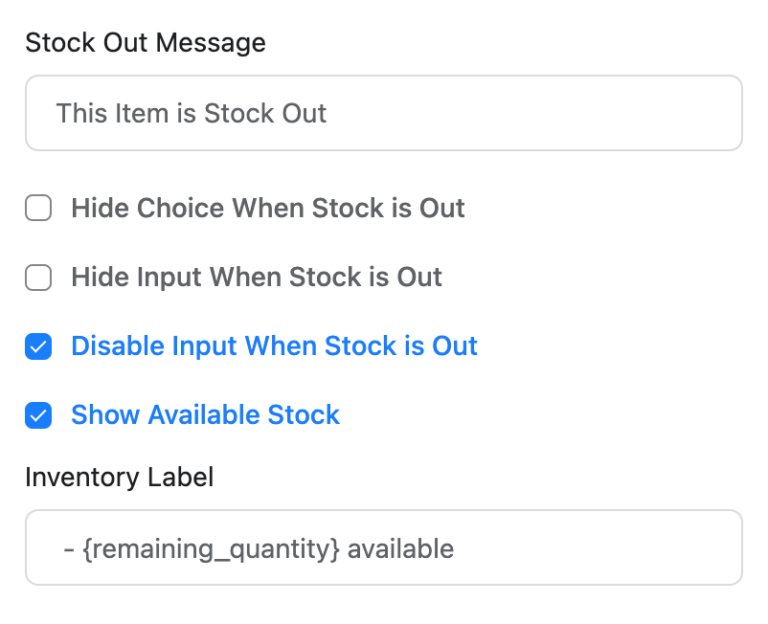This screenshot has height=624, width=768.
Task: Focus the Stock Out Message text field
Action: tap(383, 113)
